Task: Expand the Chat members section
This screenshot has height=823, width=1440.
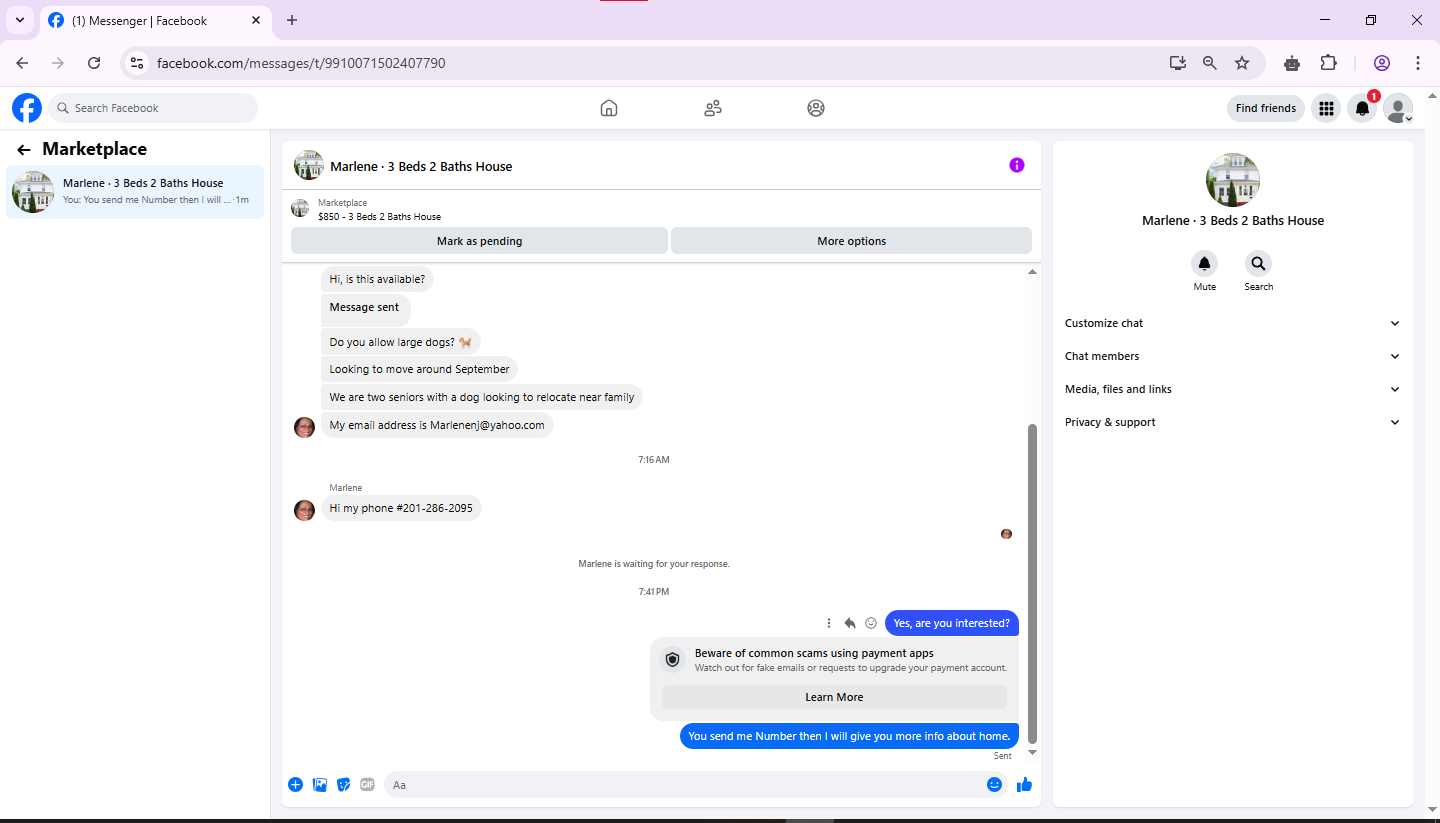Action: pyautogui.click(x=1232, y=356)
